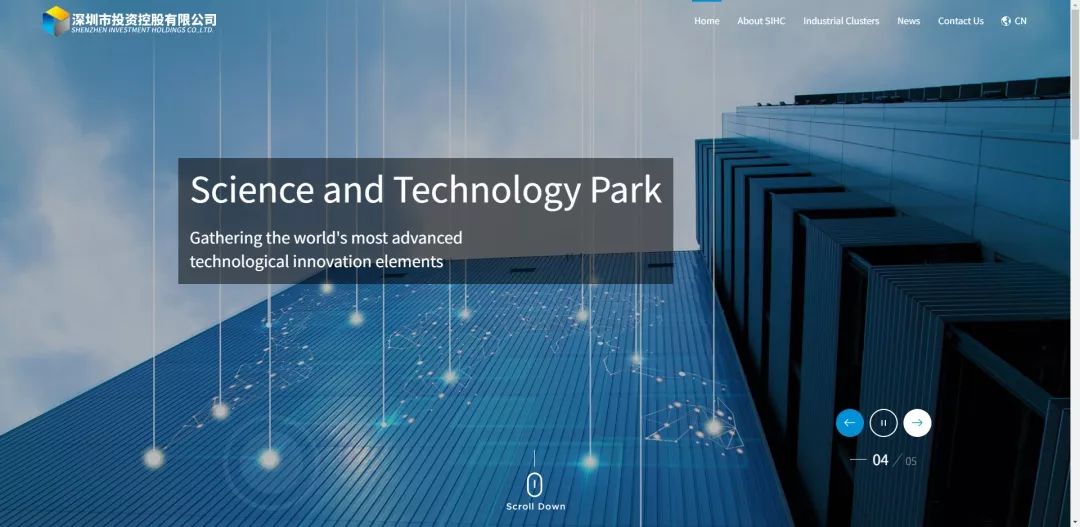The width and height of the screenshot is (1080, 527).
Task: Open the Contact Us page
Action: point(961,21)
